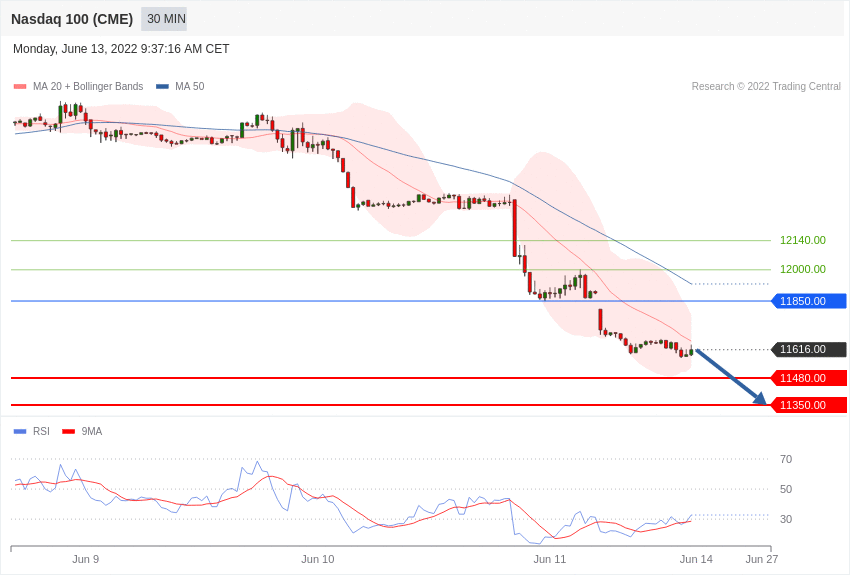Viewport: 850px width, 576px height.
Task: Click the MA 20 + Bollinger Bands legend label
Action: pos(88,86)
